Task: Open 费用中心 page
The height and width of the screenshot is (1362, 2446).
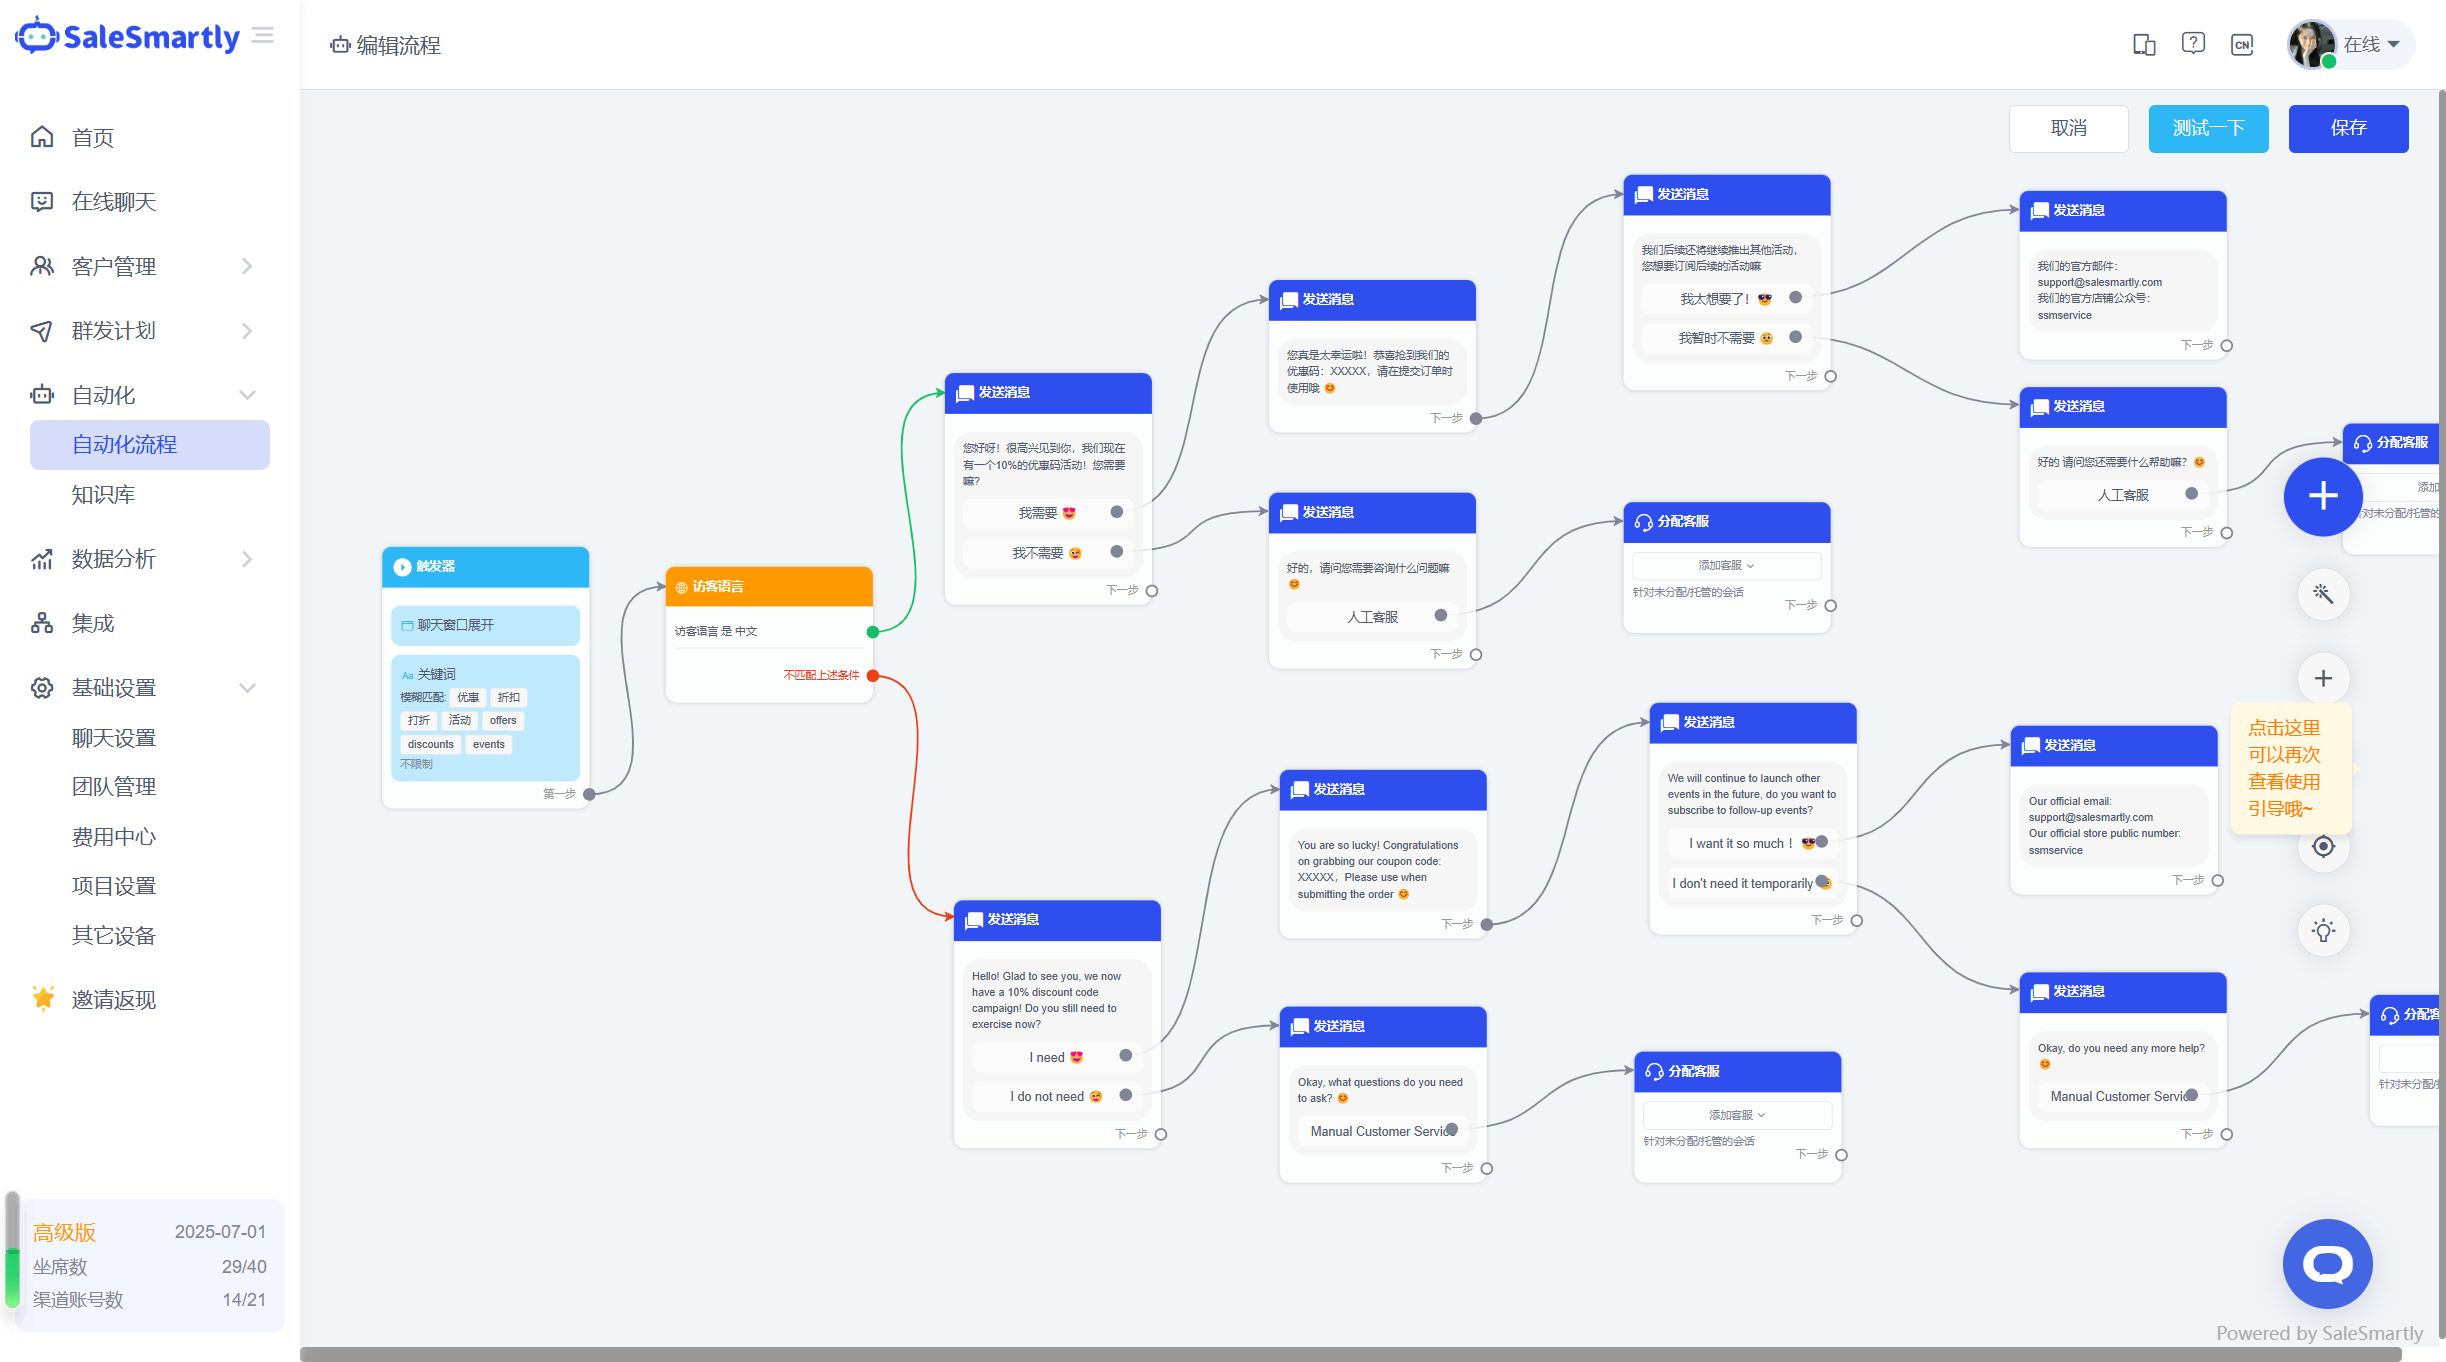Action: tap(114, 836)
